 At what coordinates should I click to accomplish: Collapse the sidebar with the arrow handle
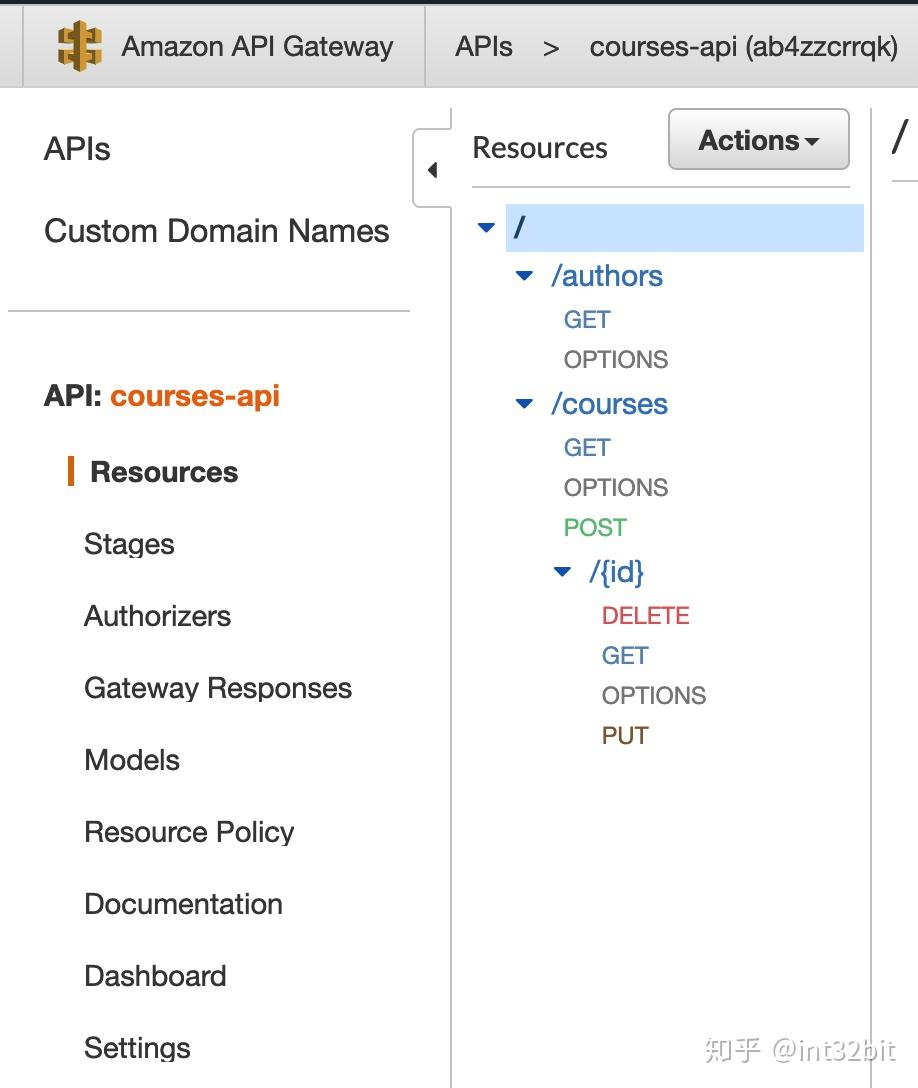pos(432,170)
